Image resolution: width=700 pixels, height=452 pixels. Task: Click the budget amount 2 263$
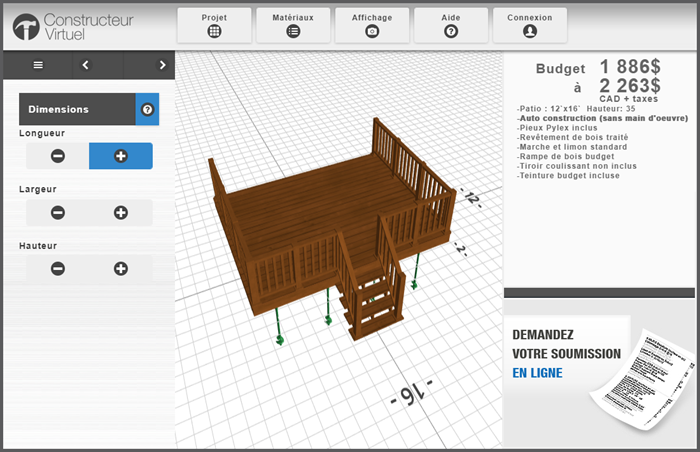[x=630, y=85]
